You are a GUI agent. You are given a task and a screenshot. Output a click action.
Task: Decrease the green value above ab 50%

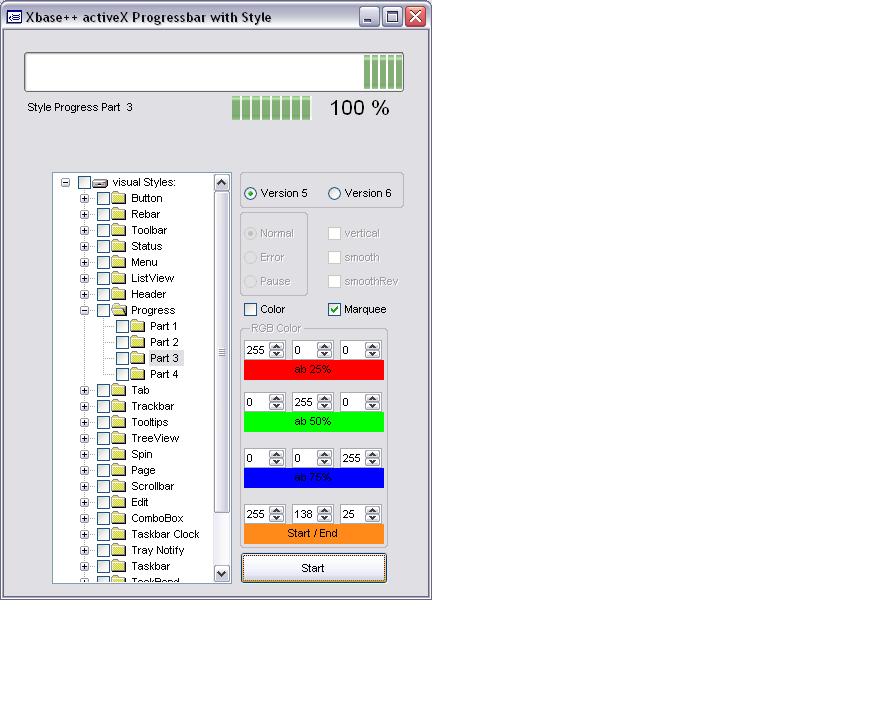point(325,406)
